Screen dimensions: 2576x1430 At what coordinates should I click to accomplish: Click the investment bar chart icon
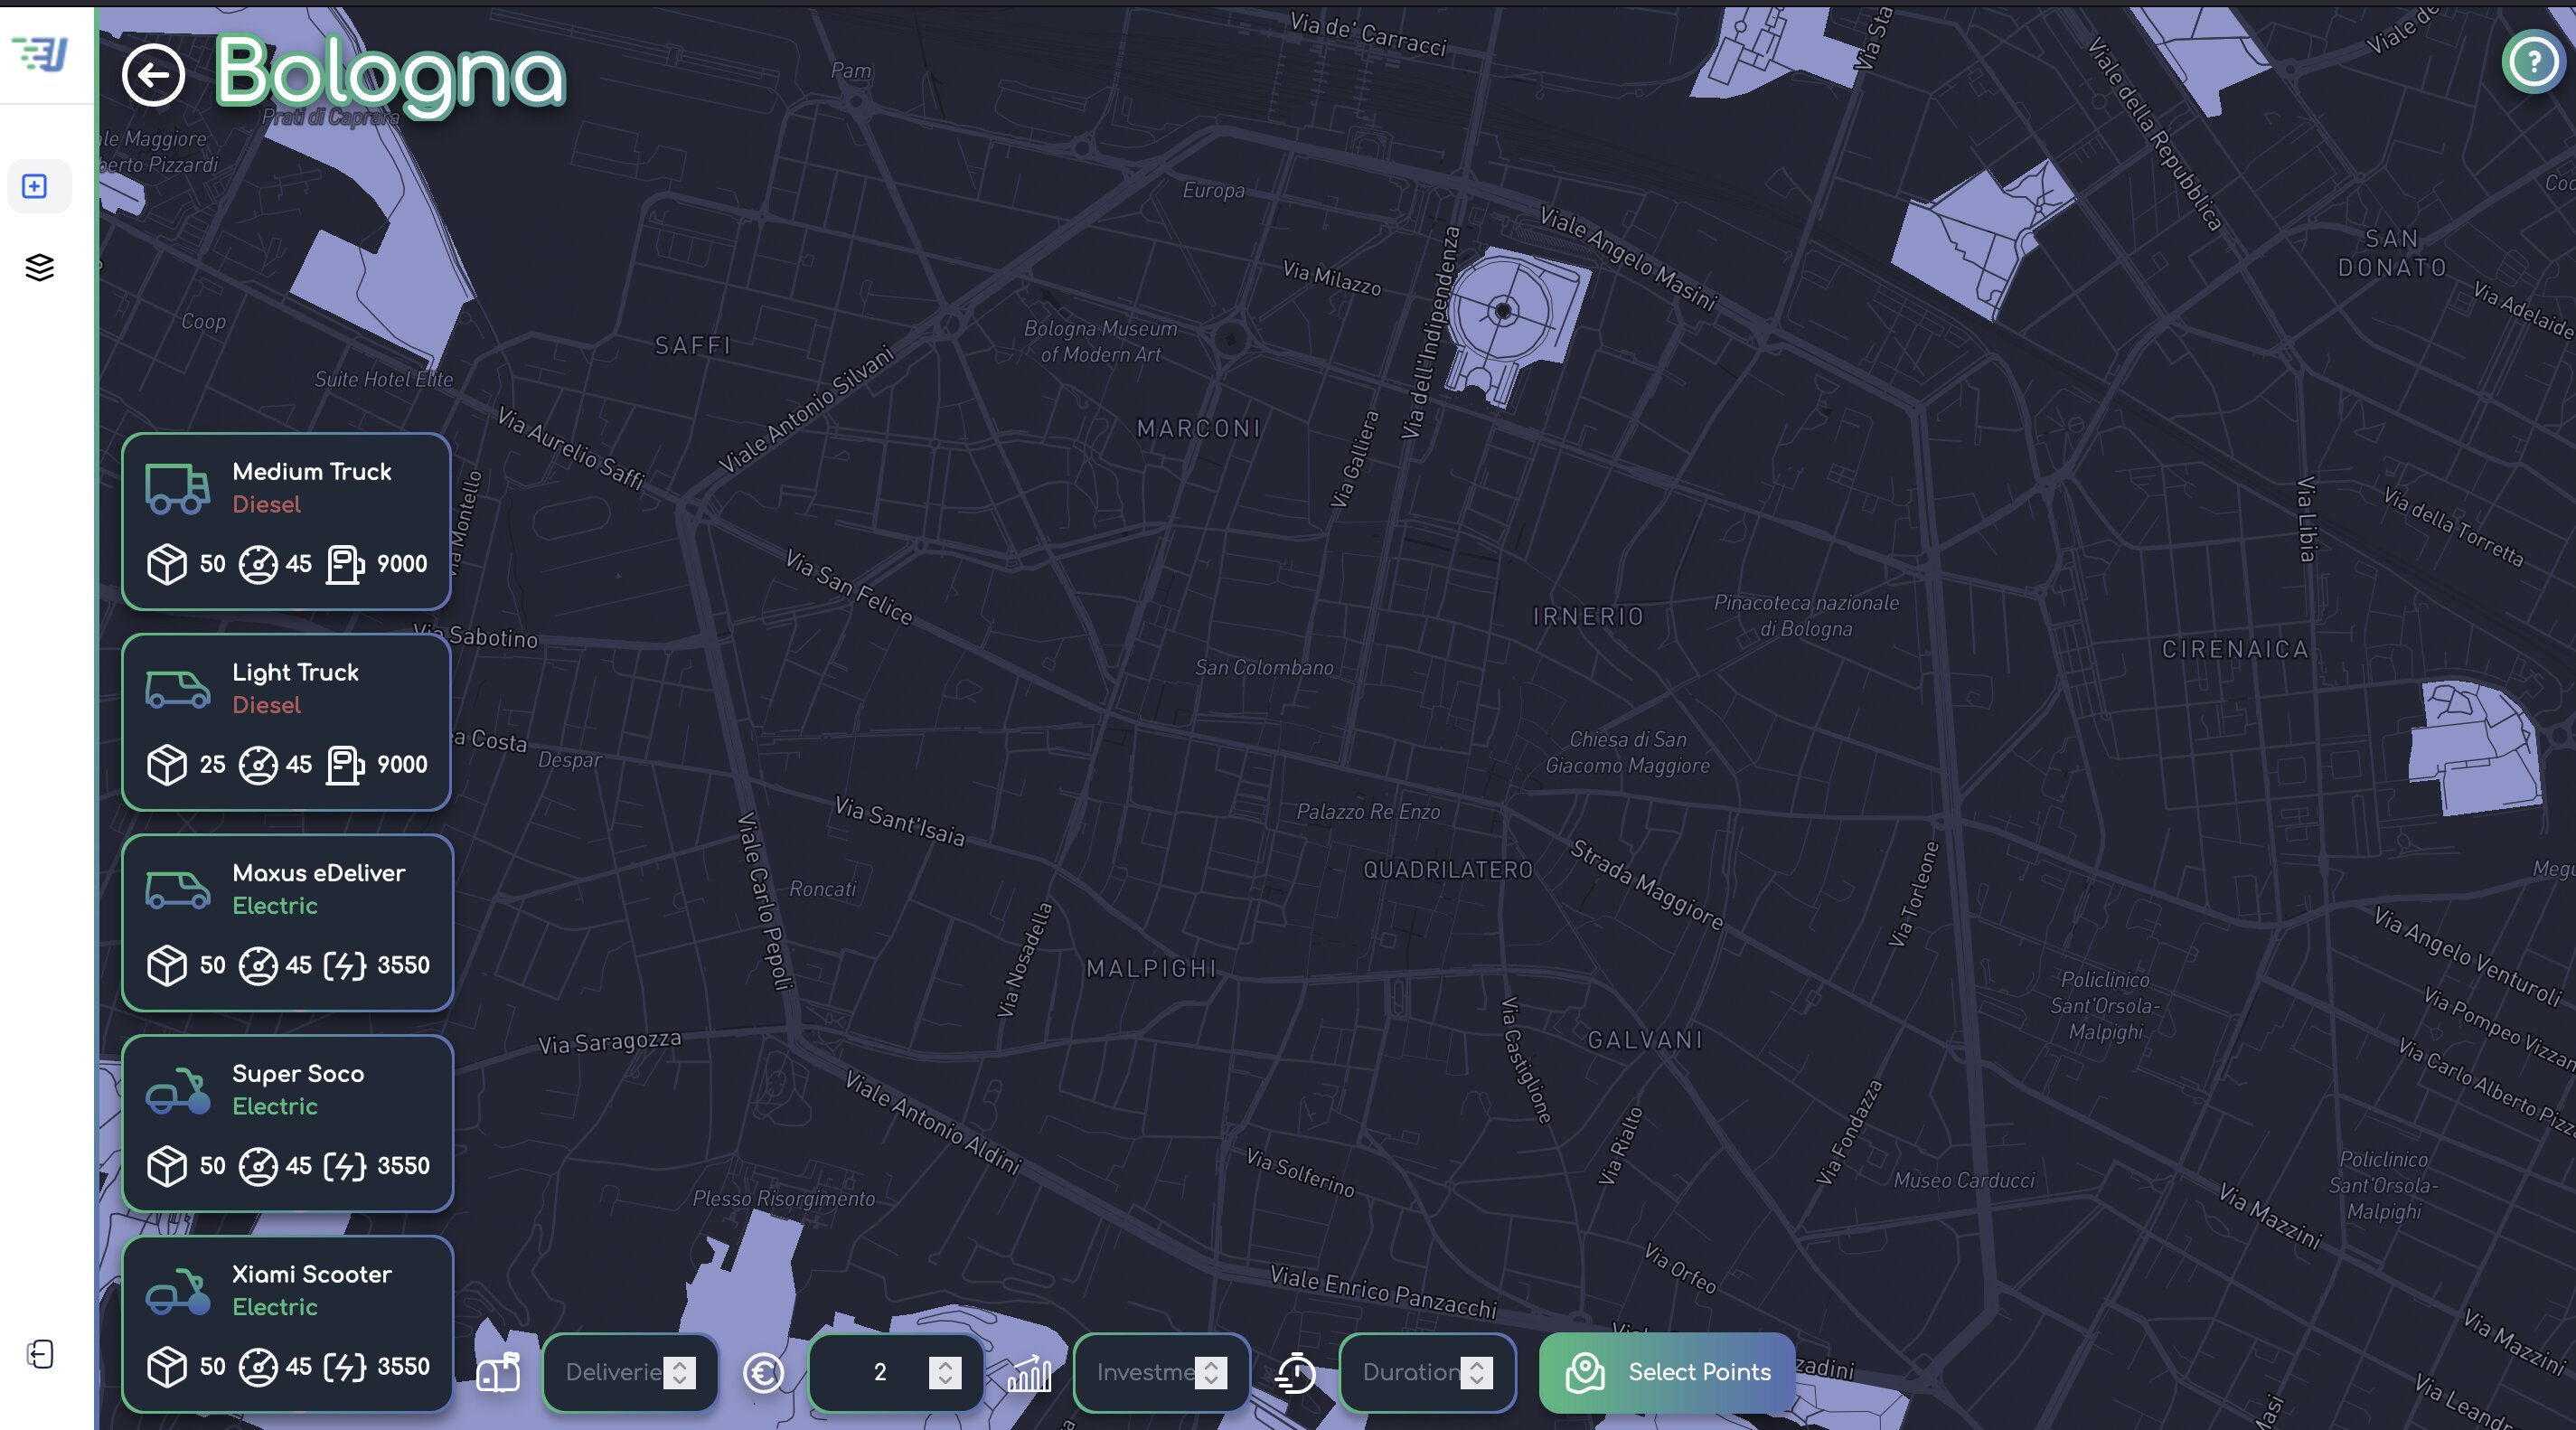1029,1373
